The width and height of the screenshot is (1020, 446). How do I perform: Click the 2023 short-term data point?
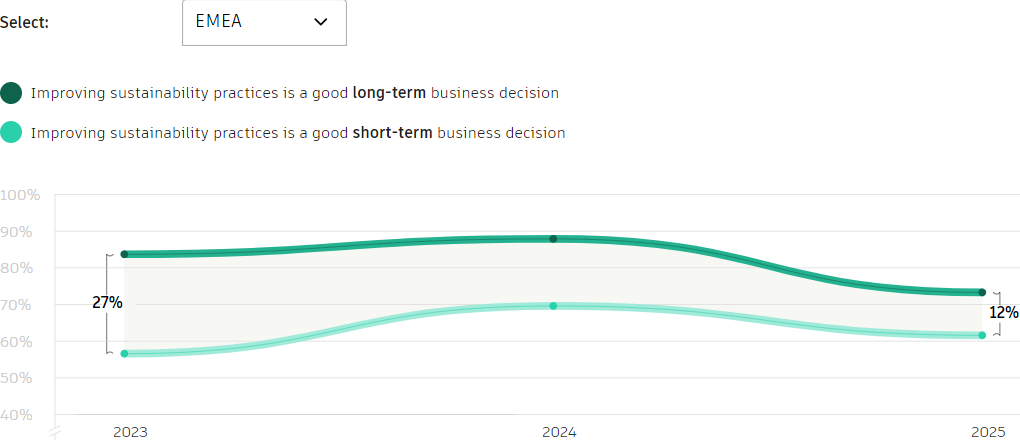124,353
